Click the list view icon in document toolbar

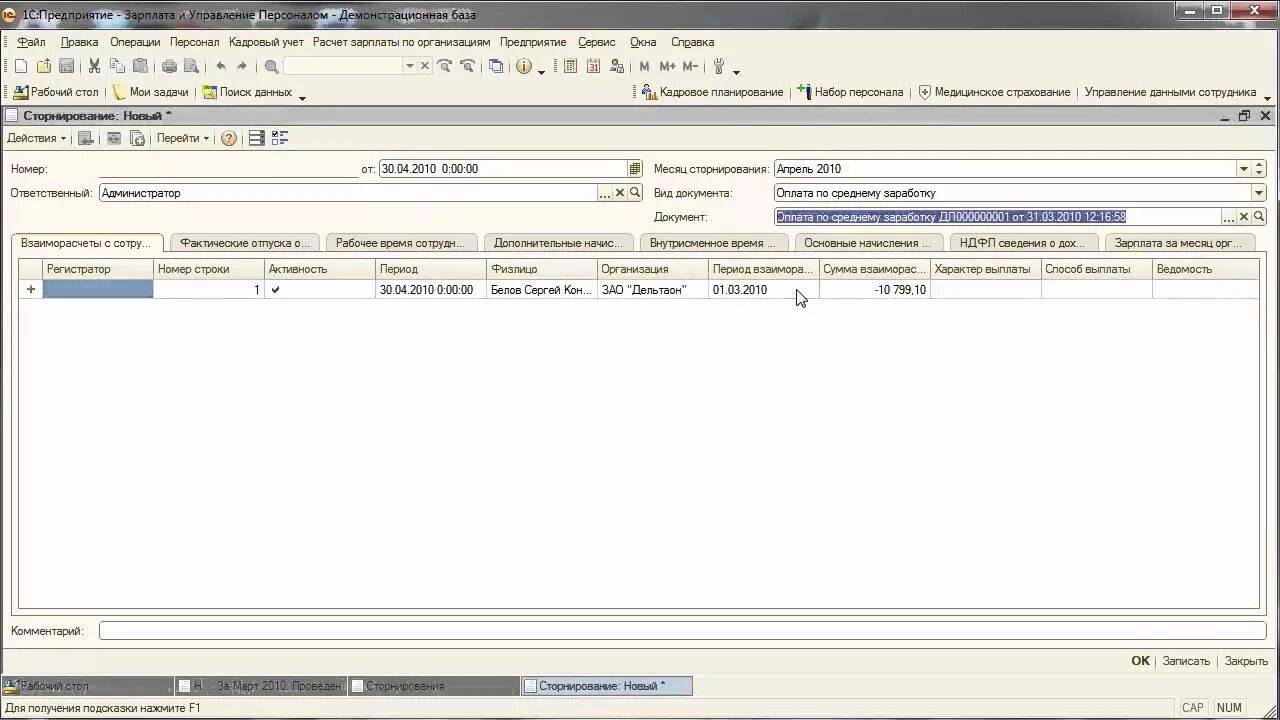(257, 138)
